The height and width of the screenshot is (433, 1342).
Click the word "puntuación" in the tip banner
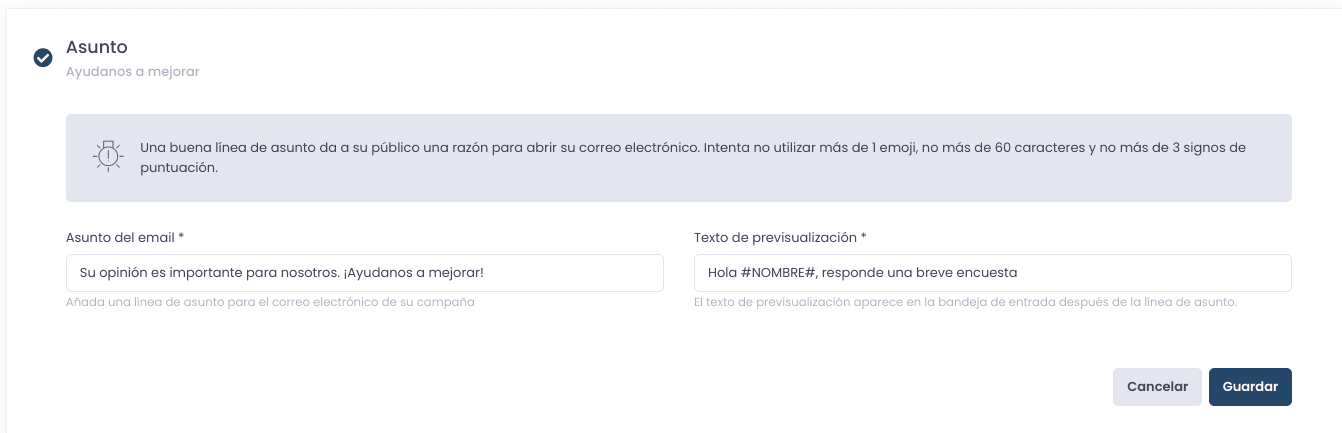point(179,169)
